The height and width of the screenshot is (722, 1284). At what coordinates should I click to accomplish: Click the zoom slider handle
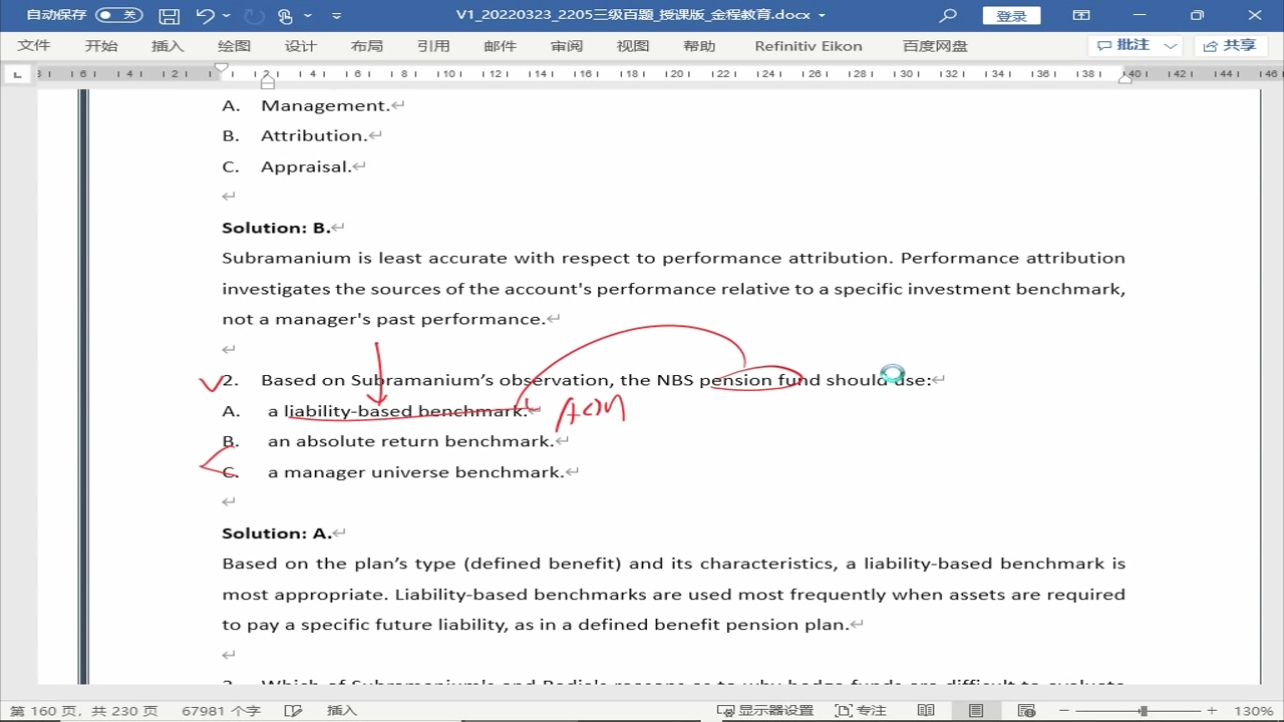(x=1143, y=710)
